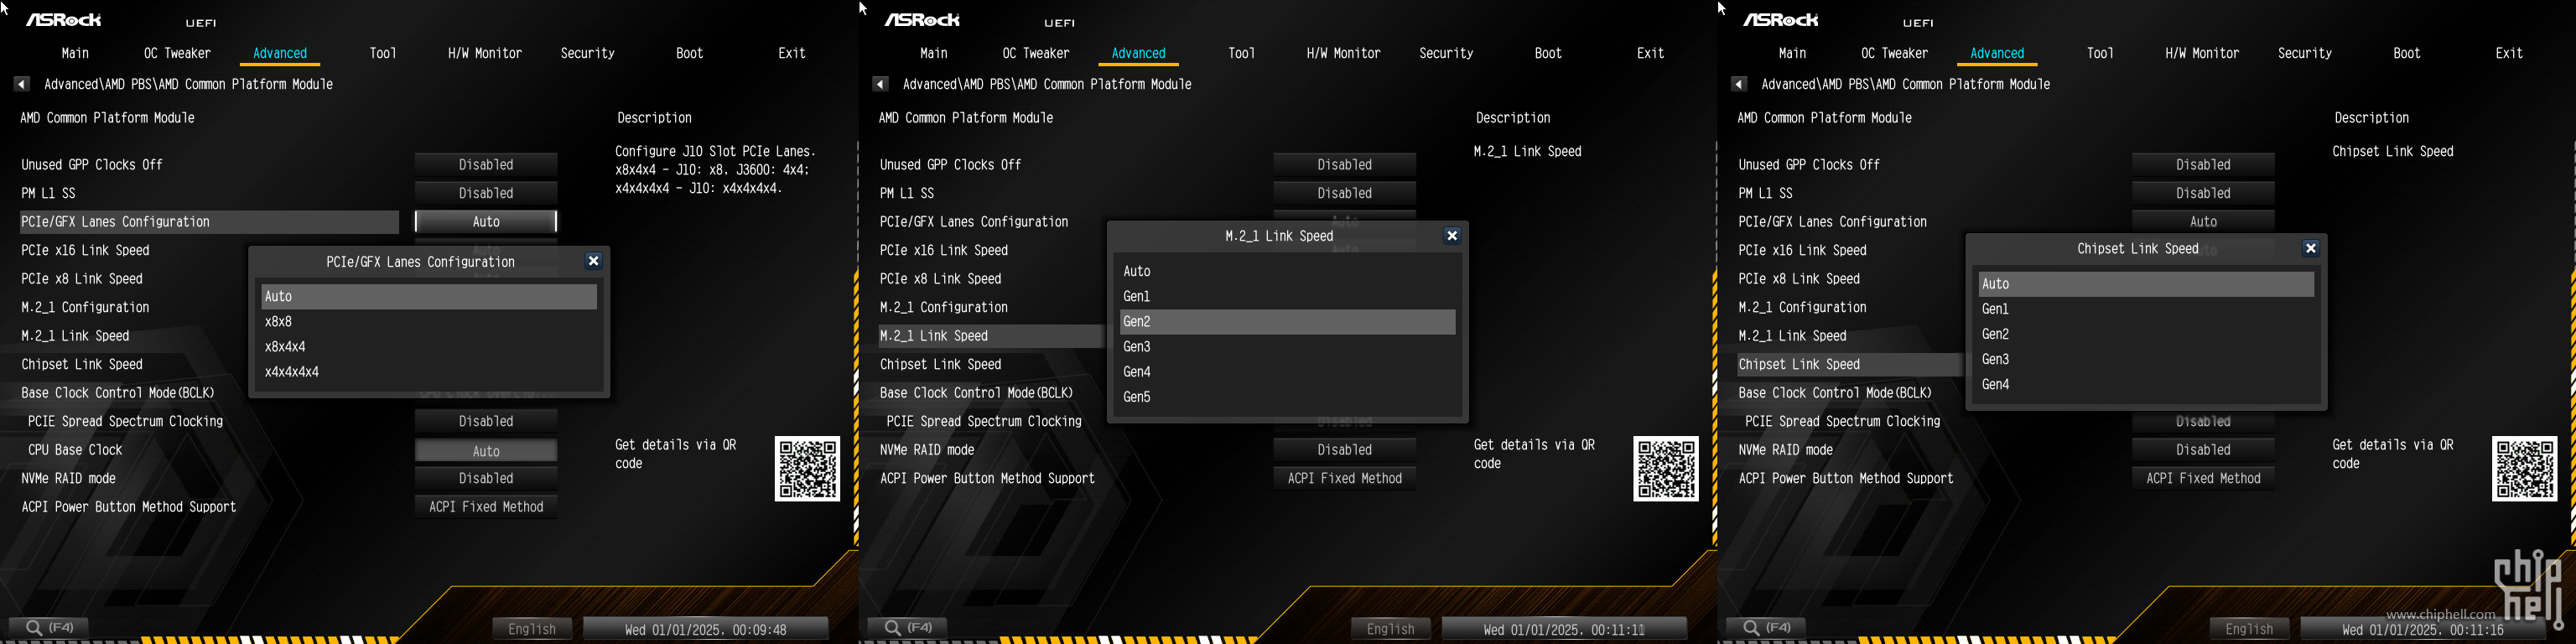The width and height of the screenshot is (2576, 644).
Task: Choose x8x8 lanes configuration option
Action: pyautogui.click(x=429, y=322)
